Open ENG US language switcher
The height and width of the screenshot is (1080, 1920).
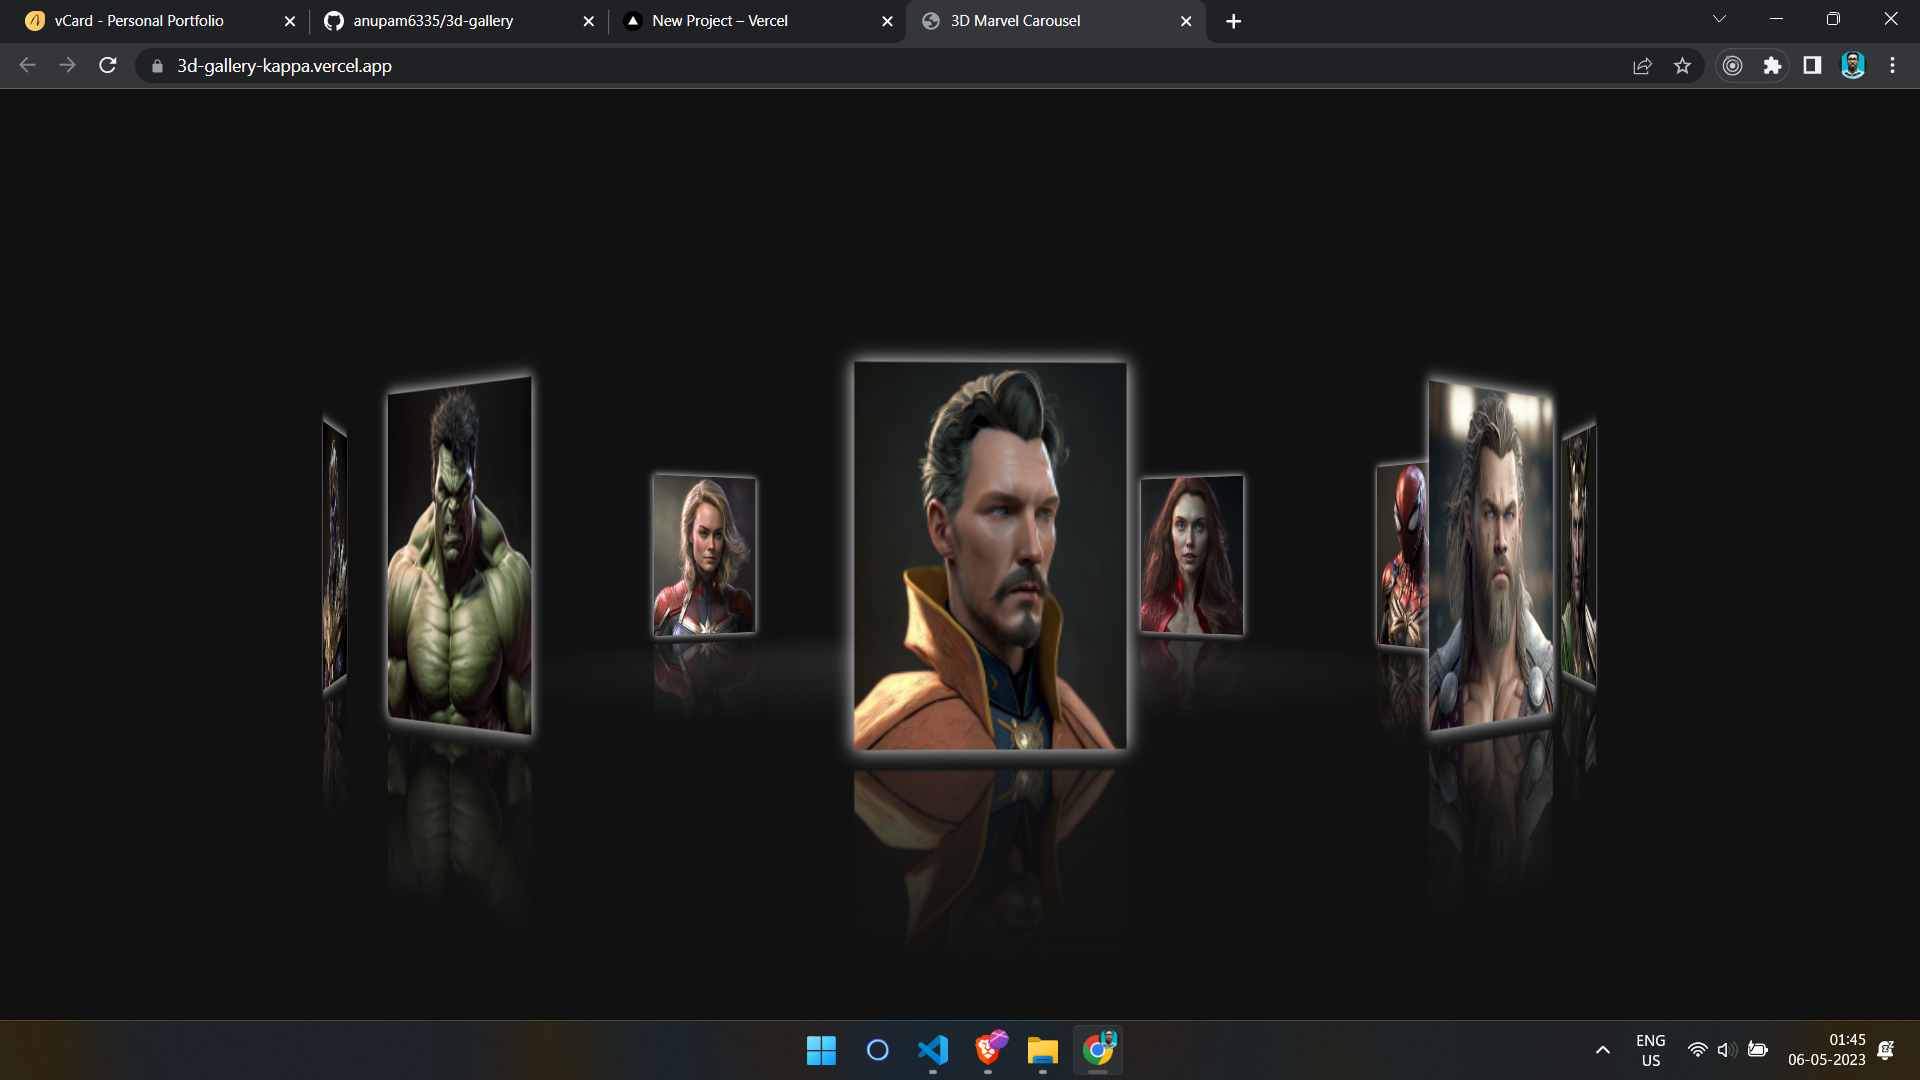[x=1651, y=1050]
